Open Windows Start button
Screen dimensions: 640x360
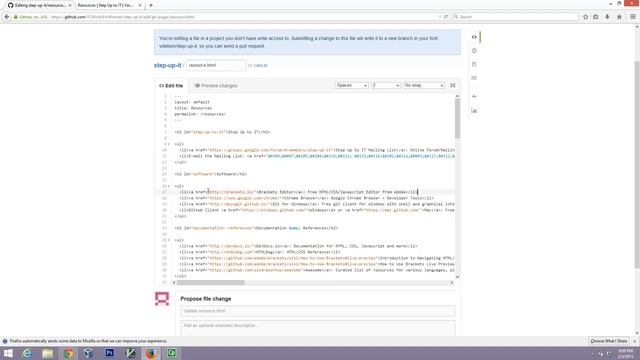point(8,353)
